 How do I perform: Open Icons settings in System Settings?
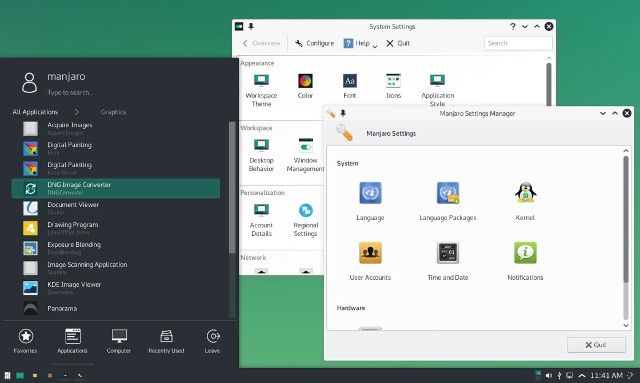[393, 86]
